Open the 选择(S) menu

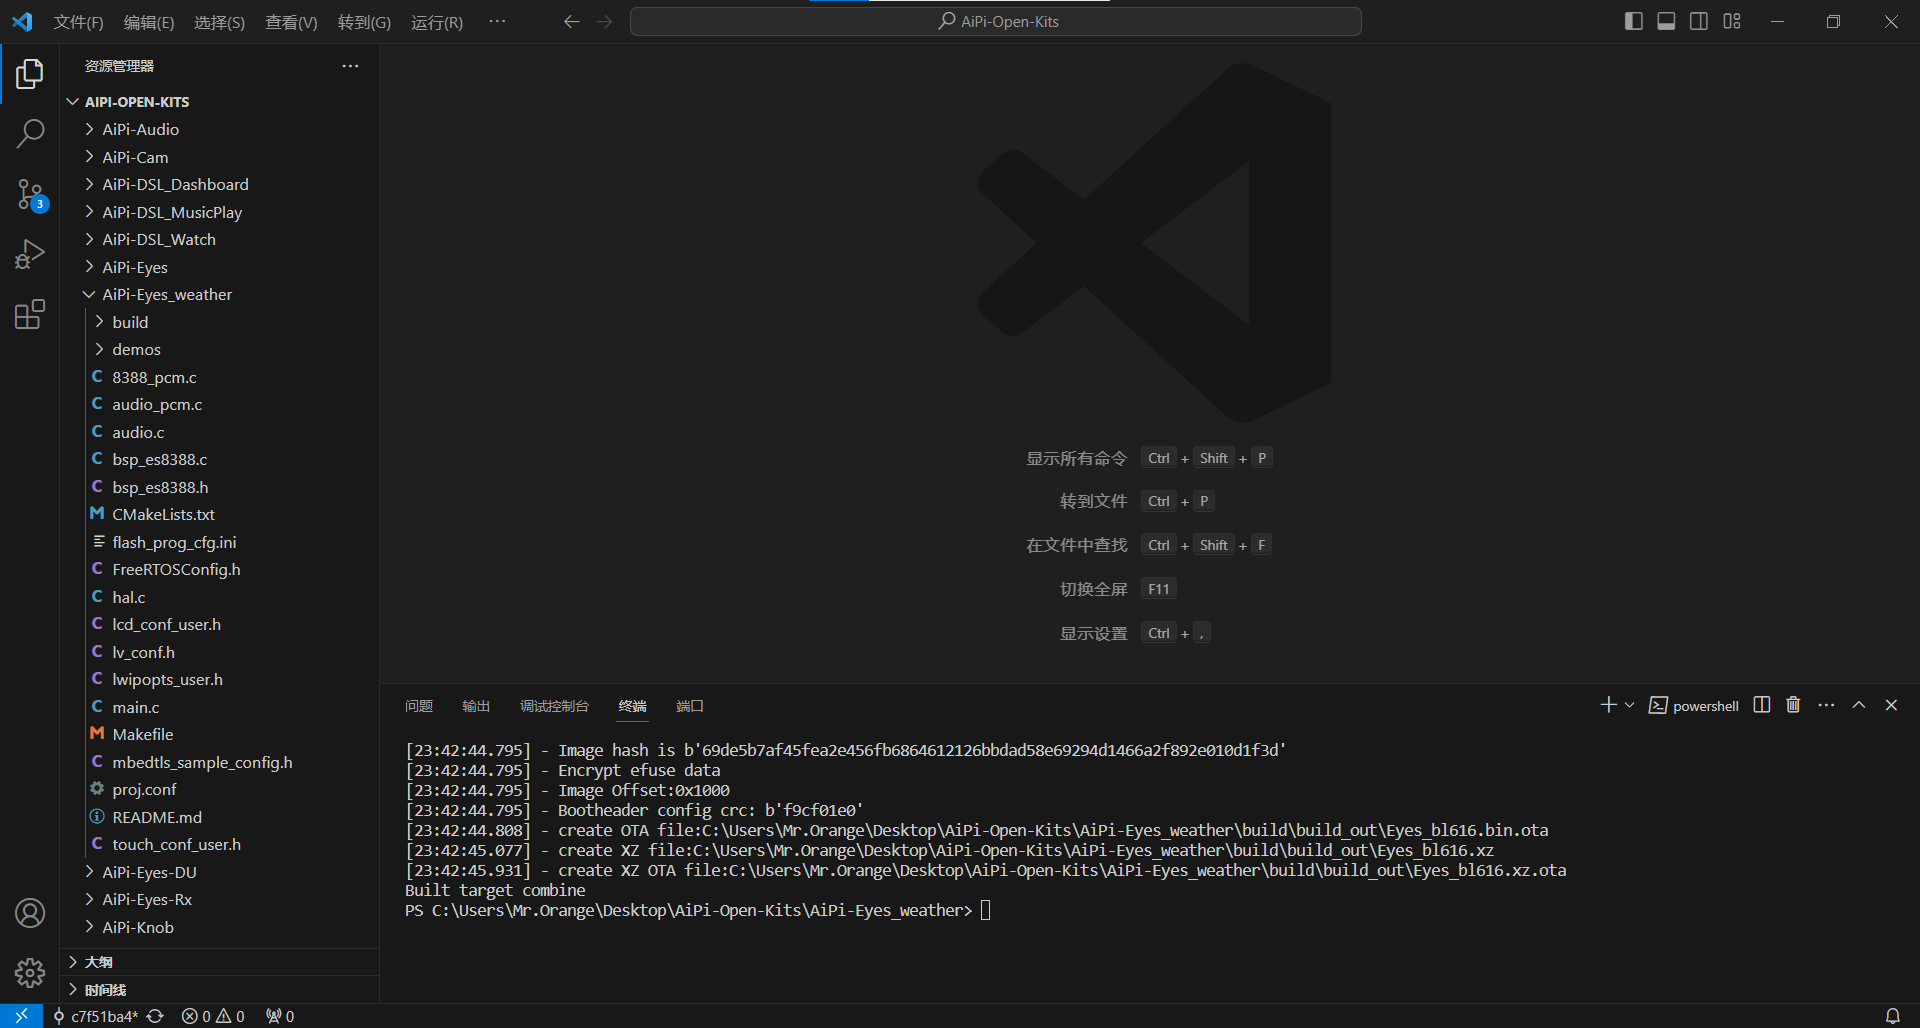coord(219,22)
